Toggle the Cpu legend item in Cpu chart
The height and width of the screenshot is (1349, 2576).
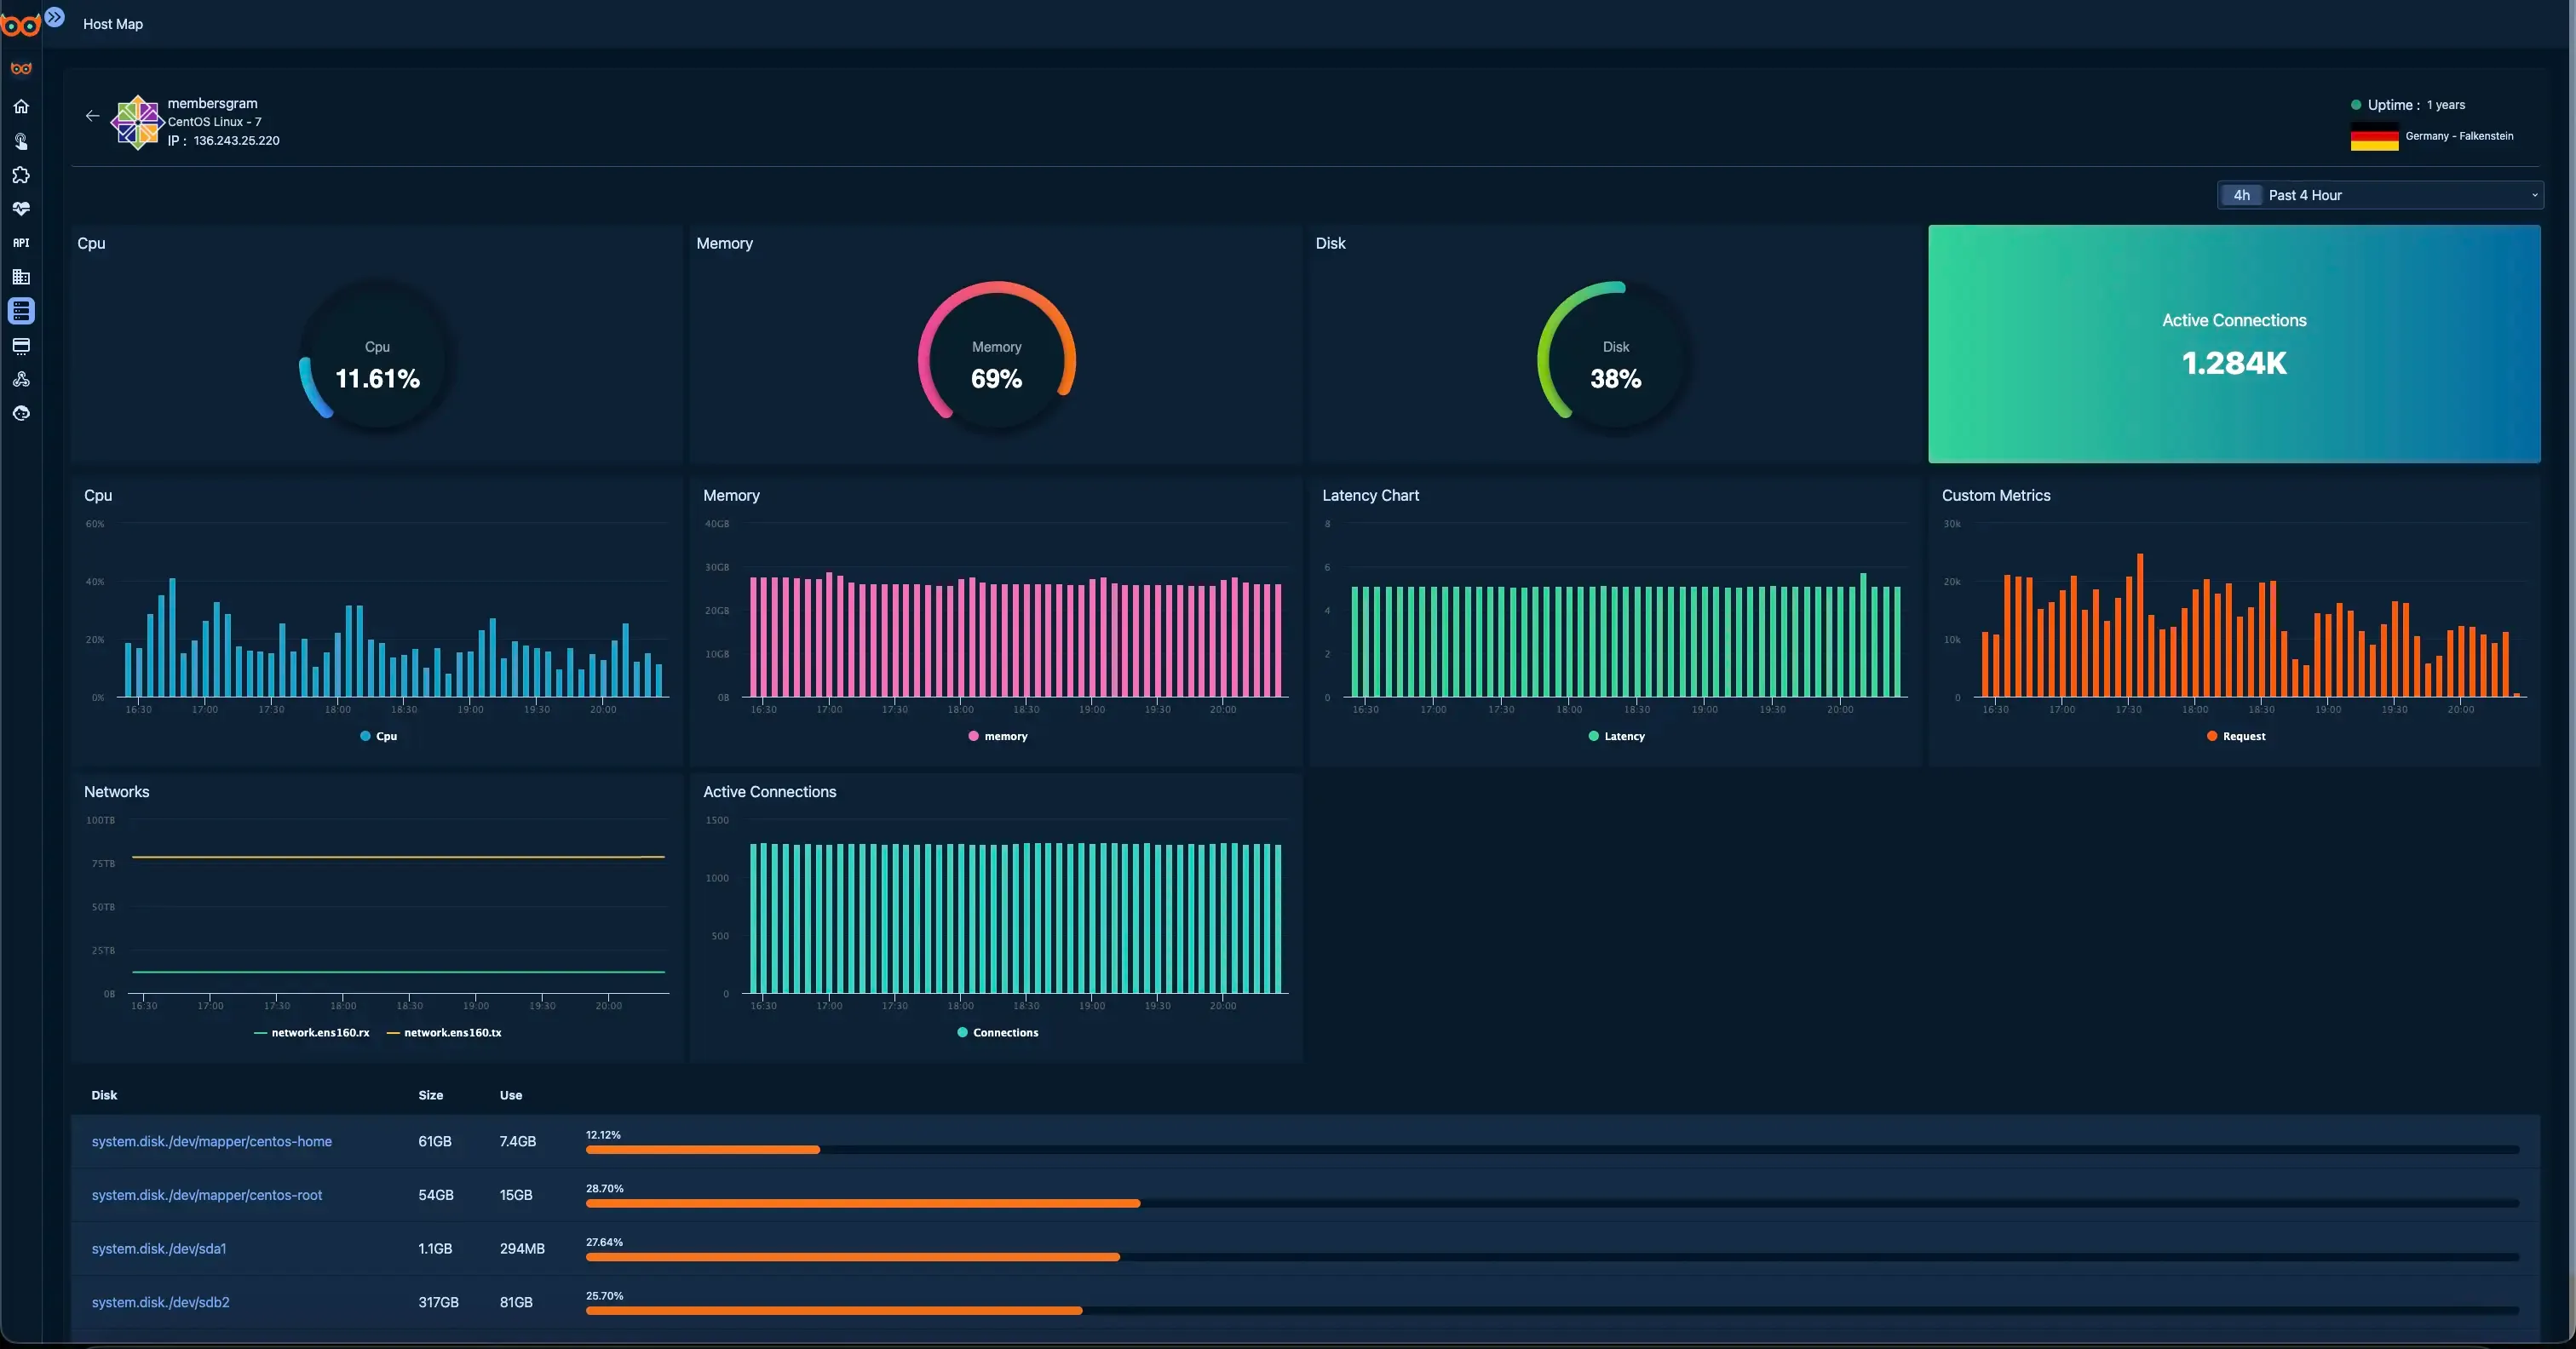(378, 736)
